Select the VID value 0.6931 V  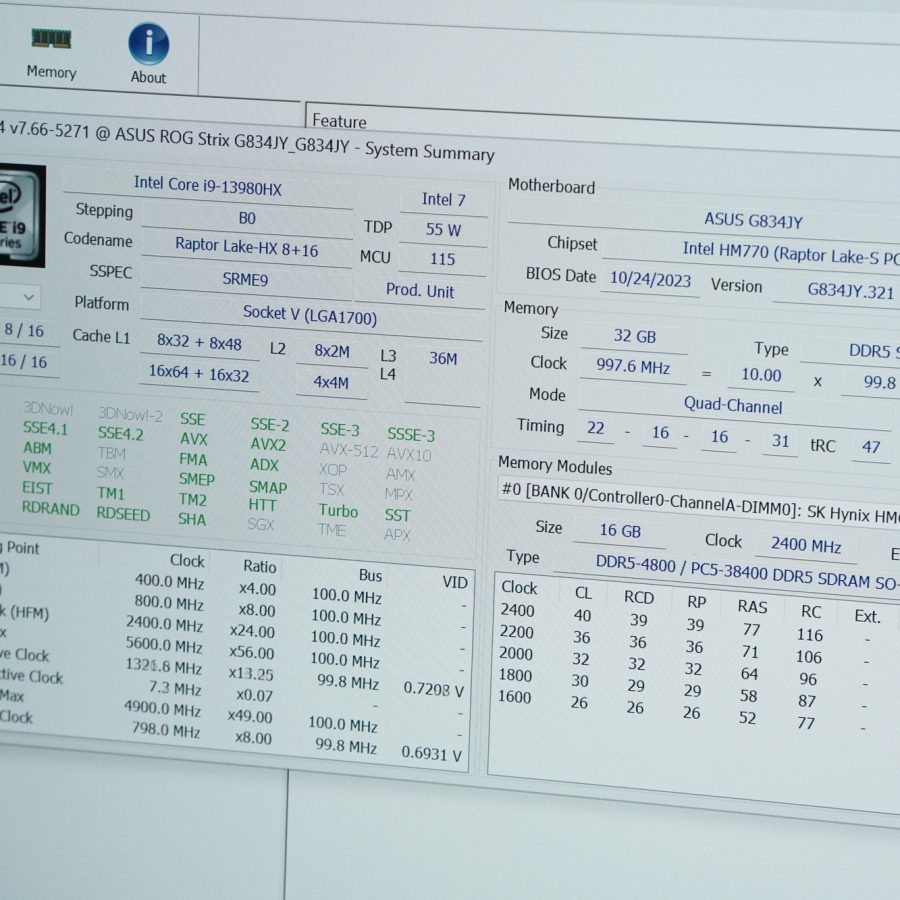[x=432, y=752]
